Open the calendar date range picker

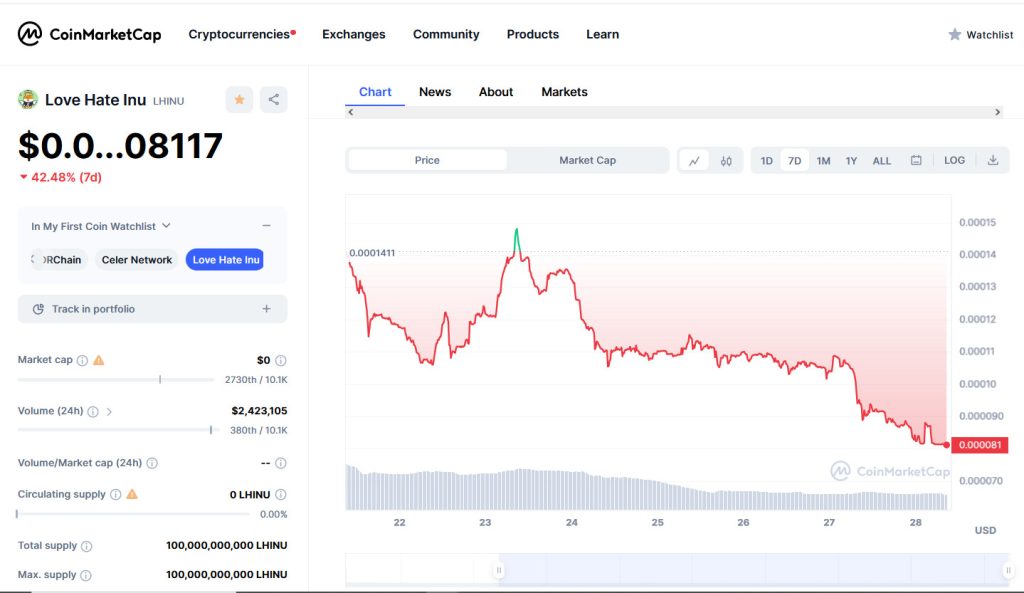pos(916,160)
